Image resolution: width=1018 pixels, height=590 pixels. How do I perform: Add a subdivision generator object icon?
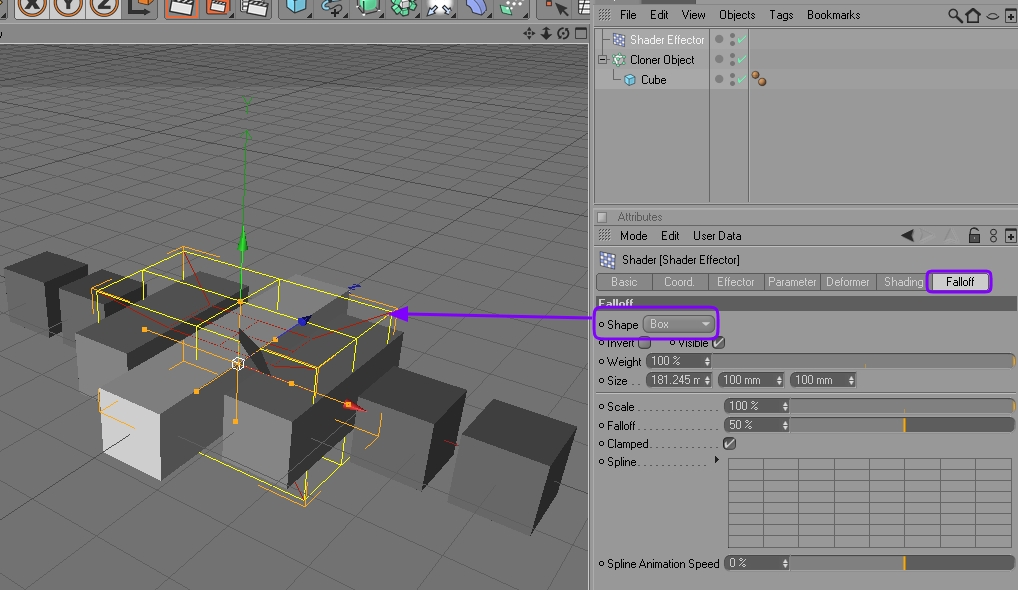368,7
